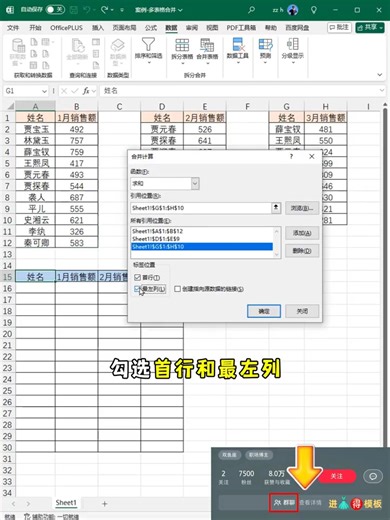Open the 文件 File menu

(13, 28)
